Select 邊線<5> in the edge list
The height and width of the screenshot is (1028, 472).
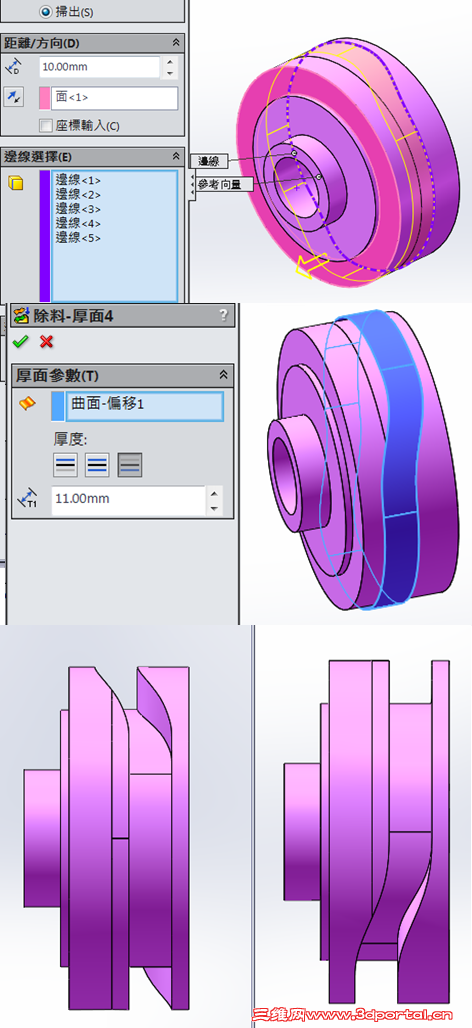pyautogui.click(x=78, y=238)
